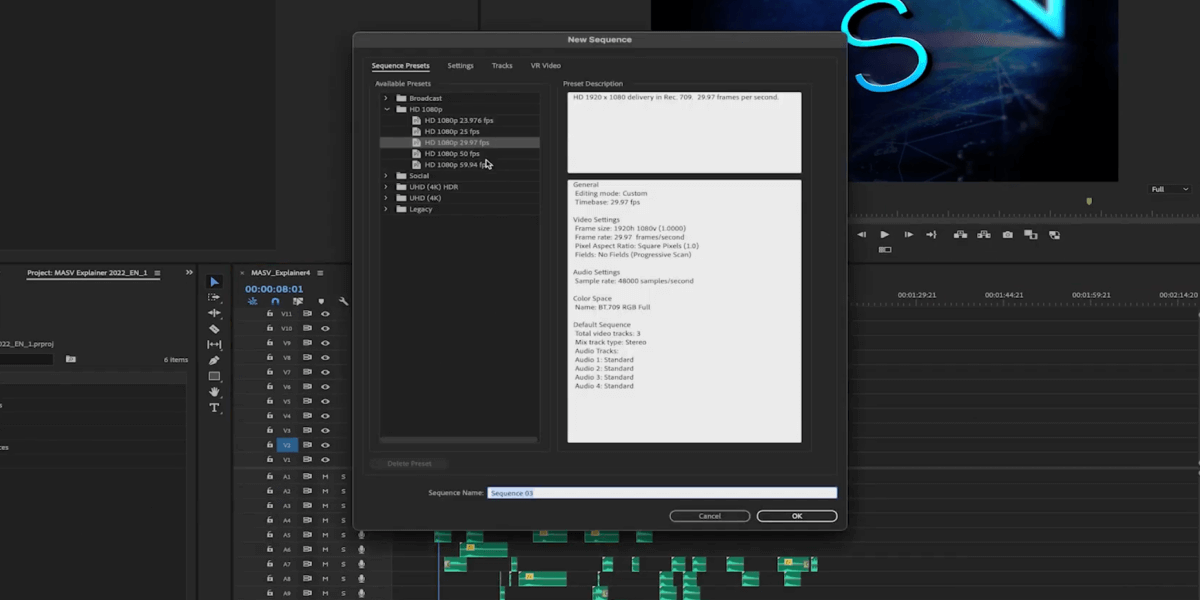Click voice-over microphone on track A6
The image size is (1200, 600).
coord(361,549)
